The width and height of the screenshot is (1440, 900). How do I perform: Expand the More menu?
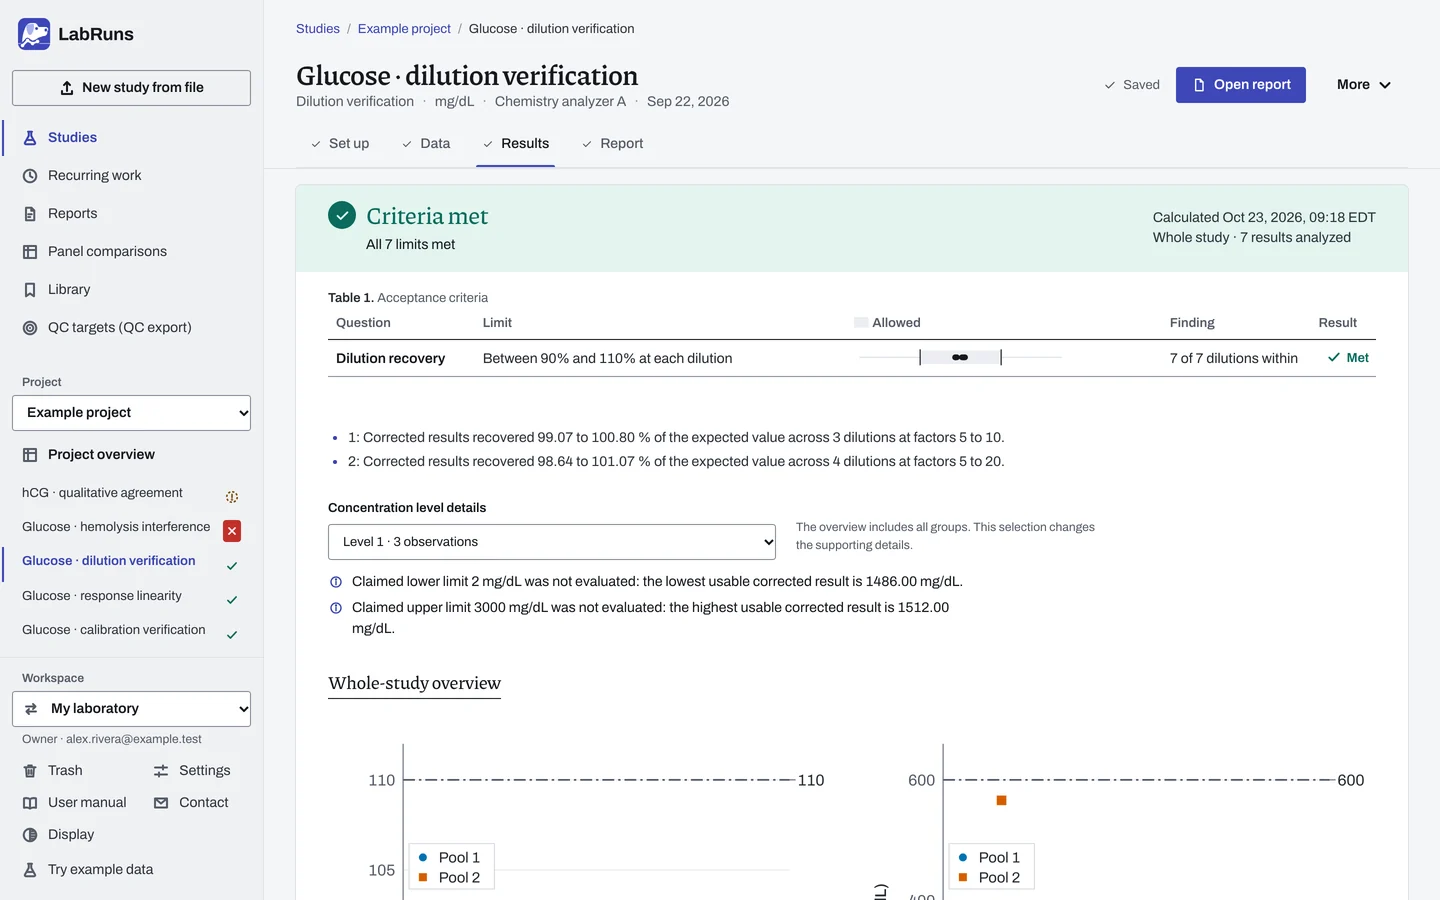(1364, 85)
